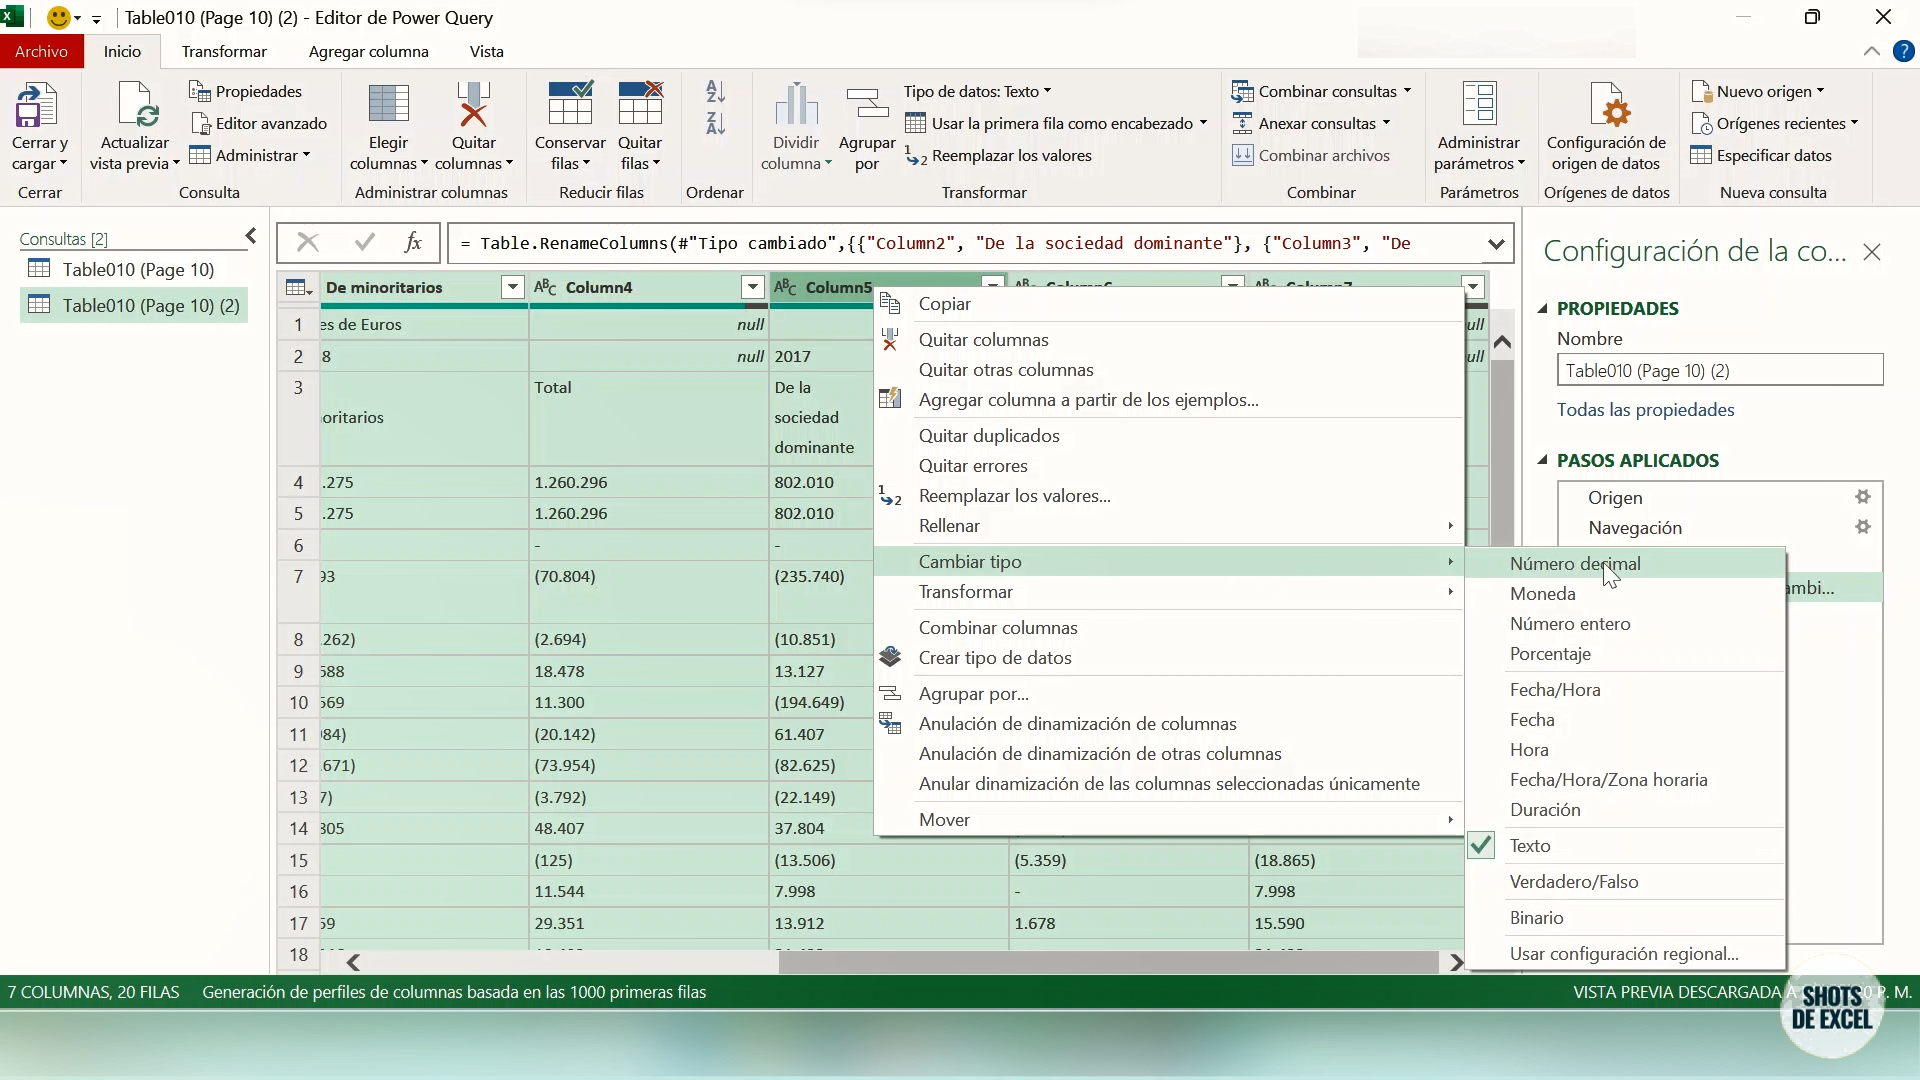The width and height of the screenshot is (1920, 1080).
Task: Choose Número decimal in the submenu
Action: [x=1626, y=564]
